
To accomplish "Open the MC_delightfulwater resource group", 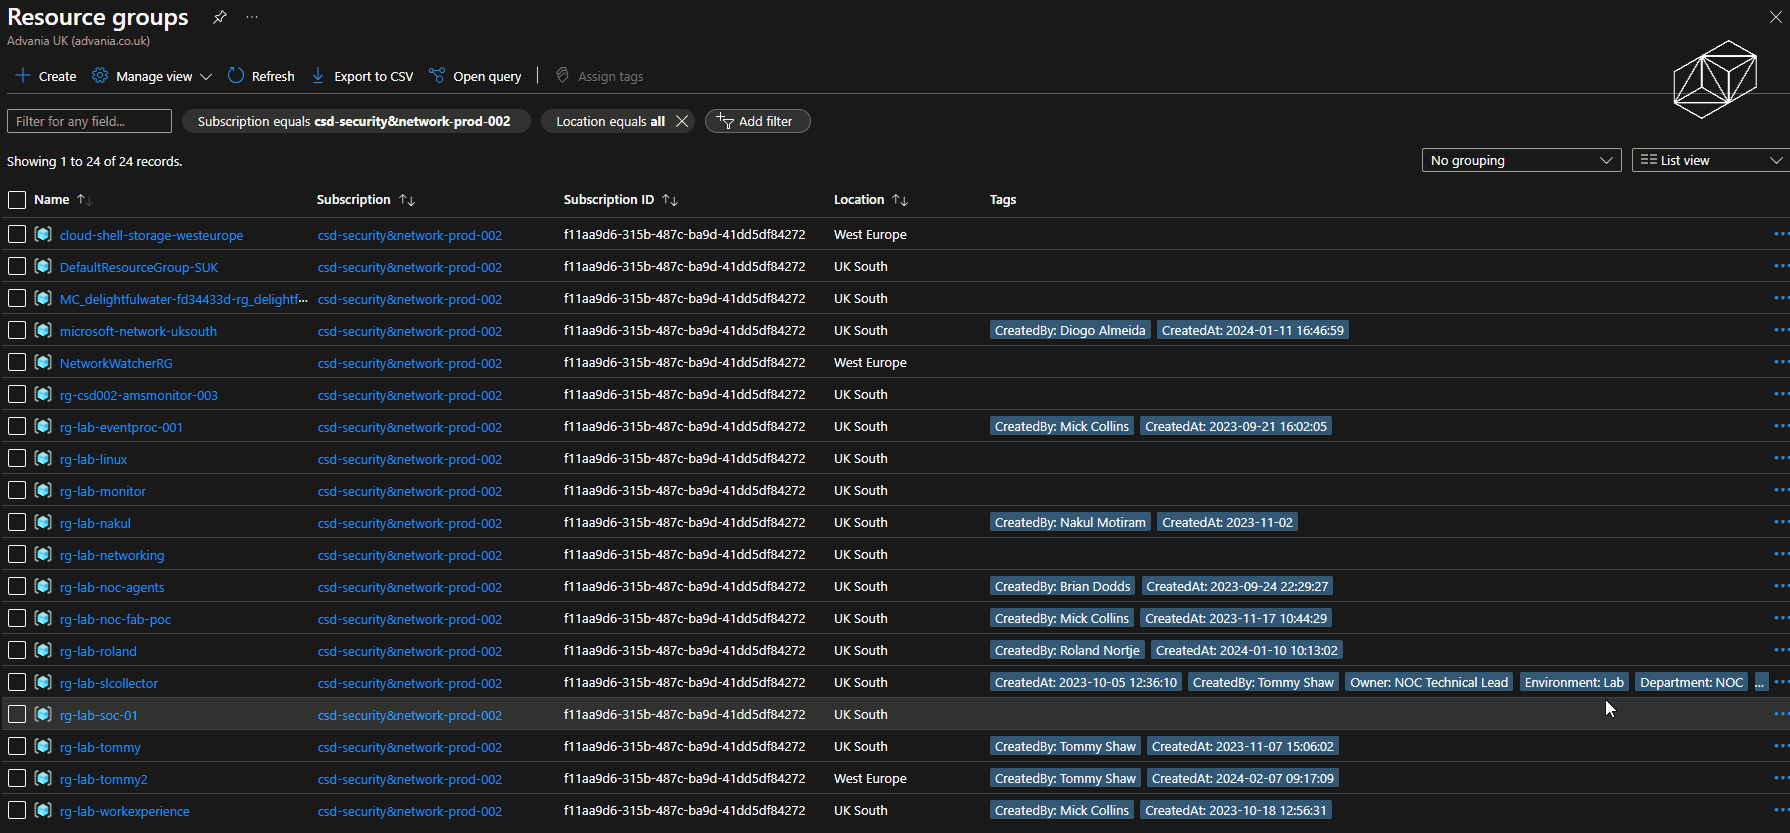I will point(183,299).
